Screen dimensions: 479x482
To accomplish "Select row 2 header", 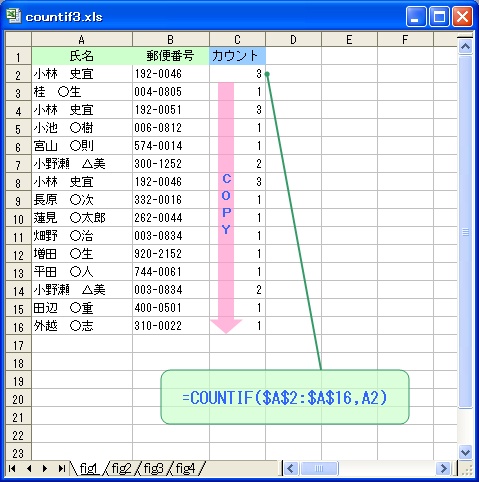I will [19, 74].
